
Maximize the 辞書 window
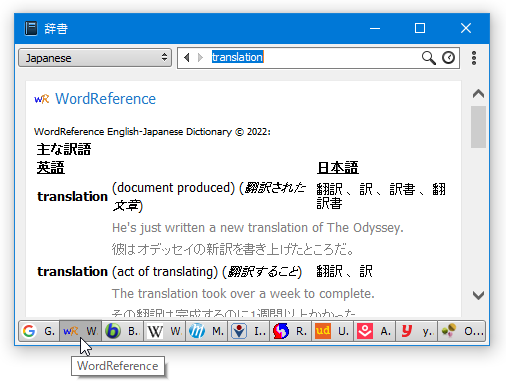click(420, 28)
